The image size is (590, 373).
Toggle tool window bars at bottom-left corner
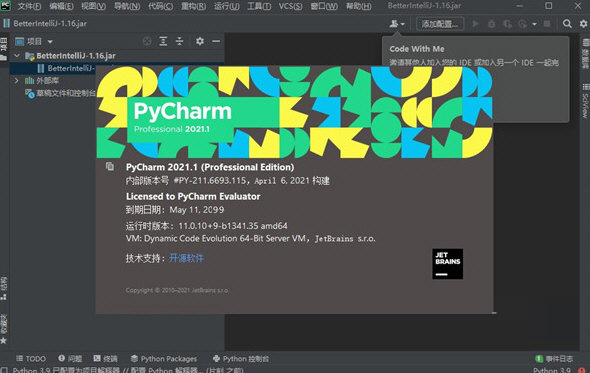click(4, 370)
